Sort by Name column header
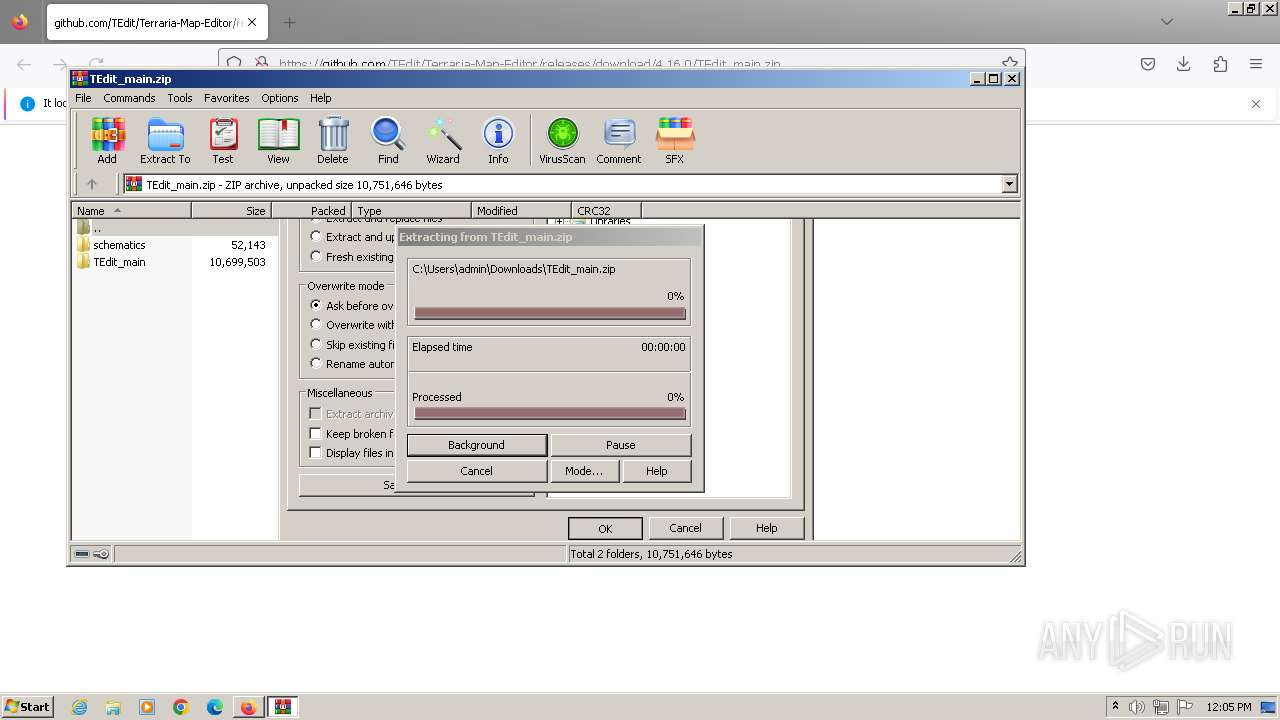The image size is (1280, 720). (132, 210)
